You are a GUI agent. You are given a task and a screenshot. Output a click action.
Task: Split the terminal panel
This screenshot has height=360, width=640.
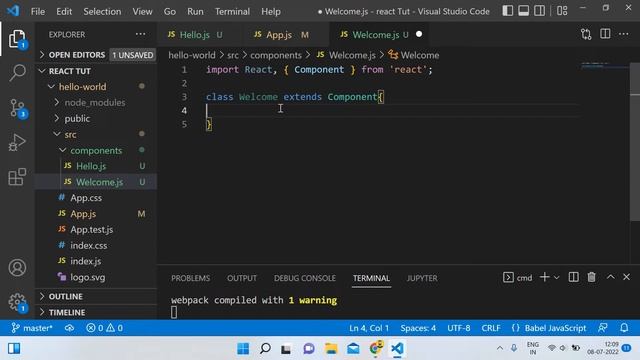(x=573, y=277)
